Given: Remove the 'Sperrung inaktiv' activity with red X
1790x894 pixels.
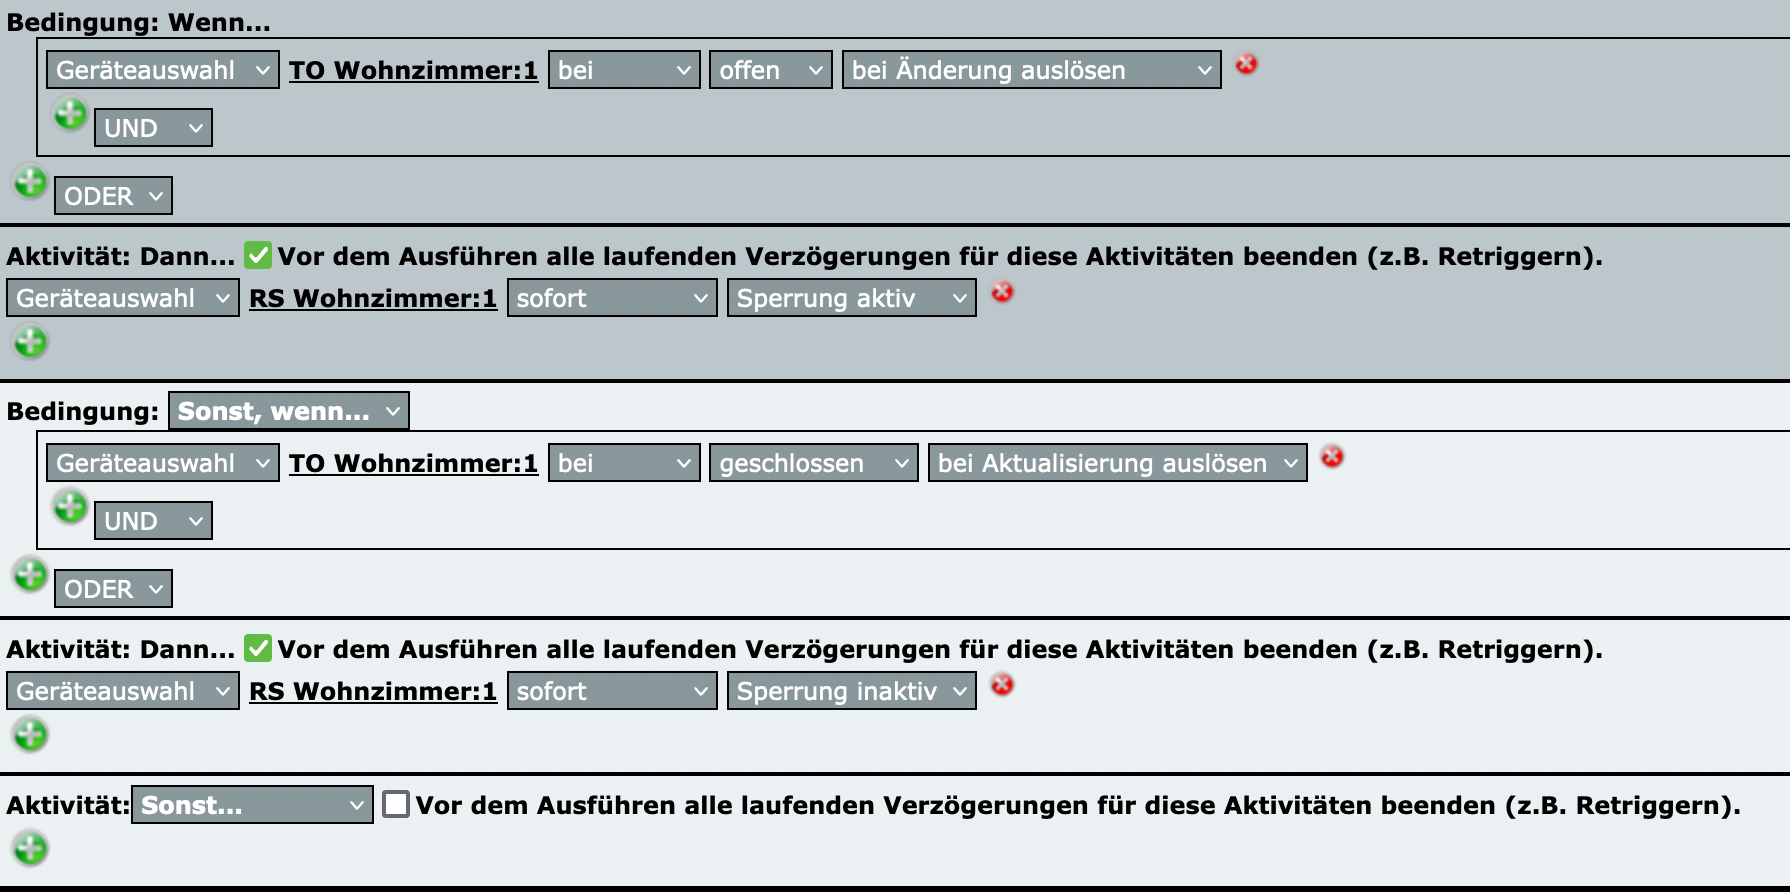Looking at the screenshot, I should (1002, 686).
